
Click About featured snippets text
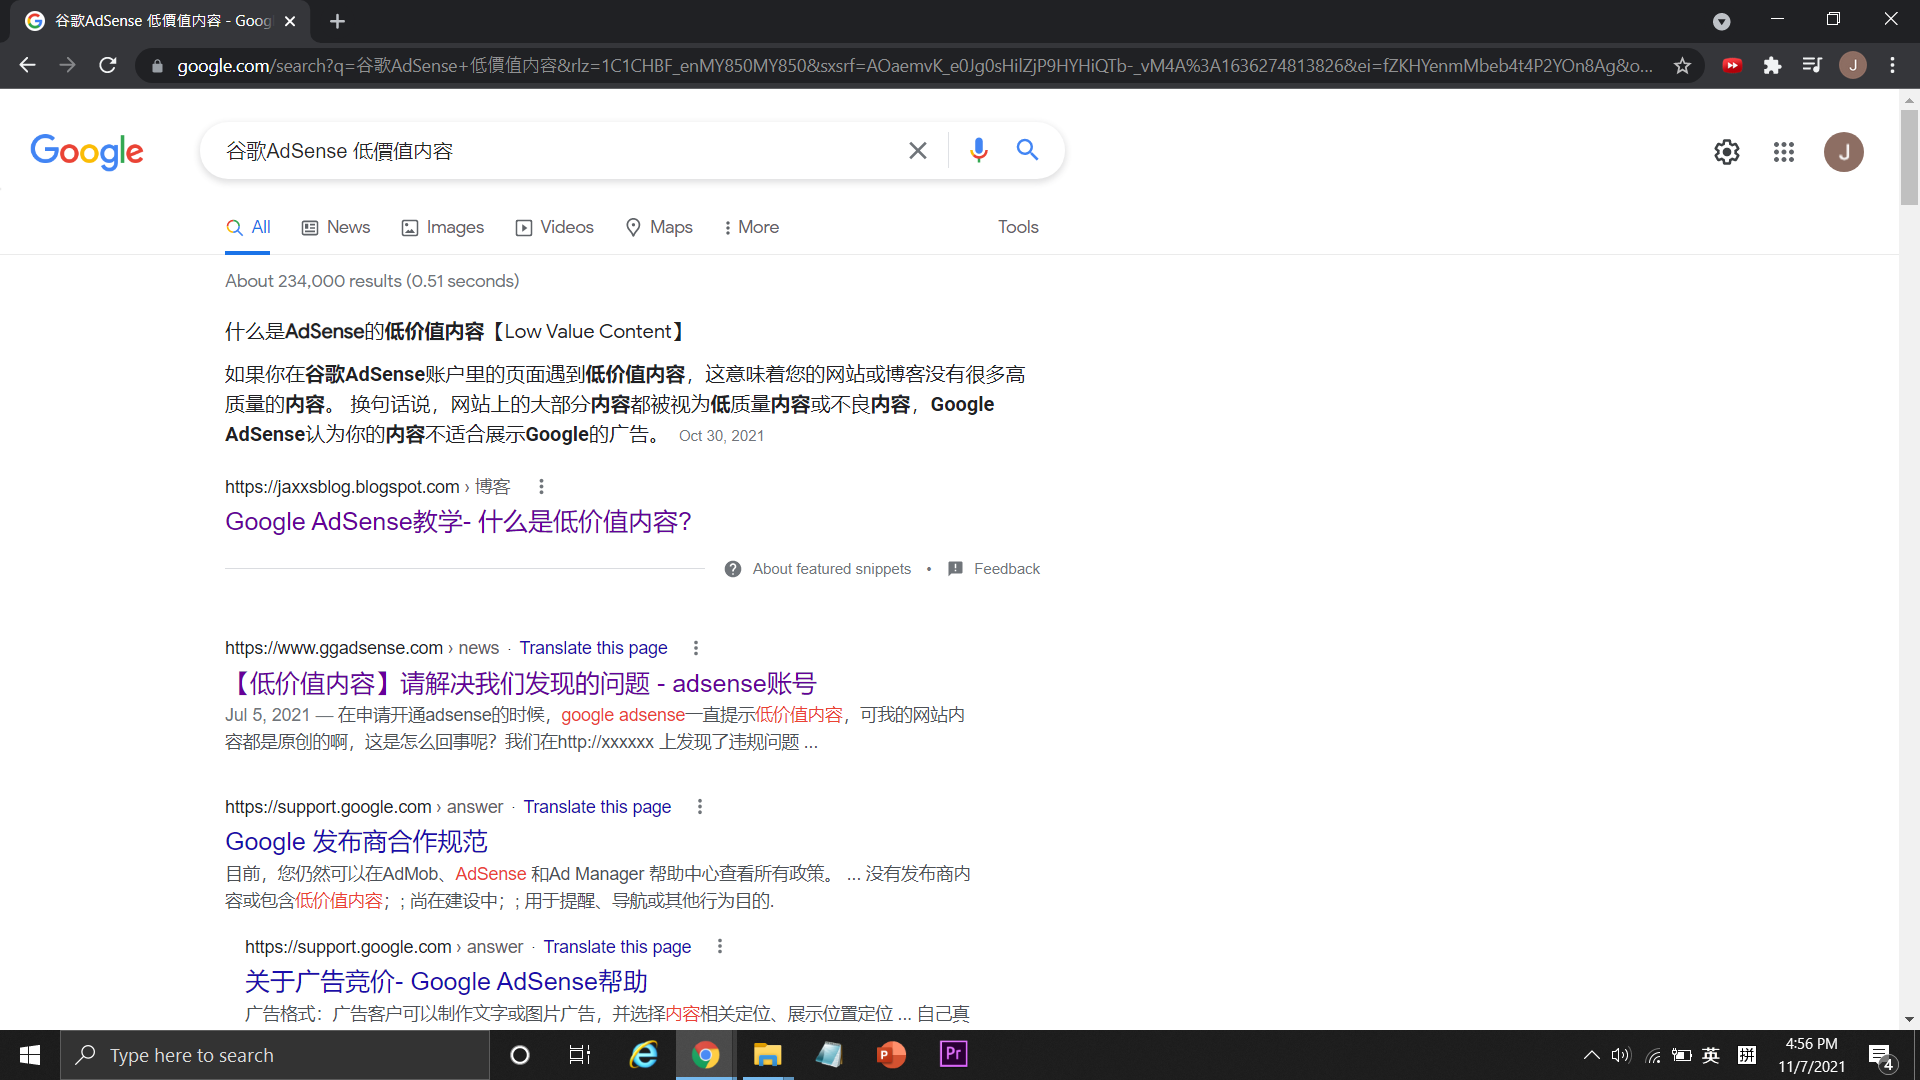coord(832,569)
